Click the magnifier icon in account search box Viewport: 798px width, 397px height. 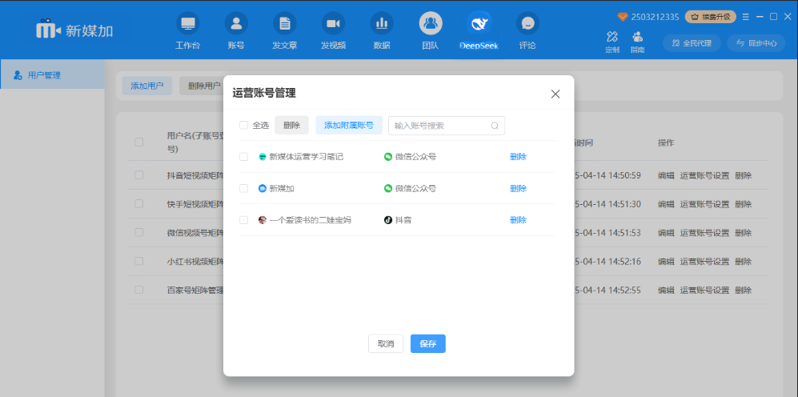[x=494, y=126]
